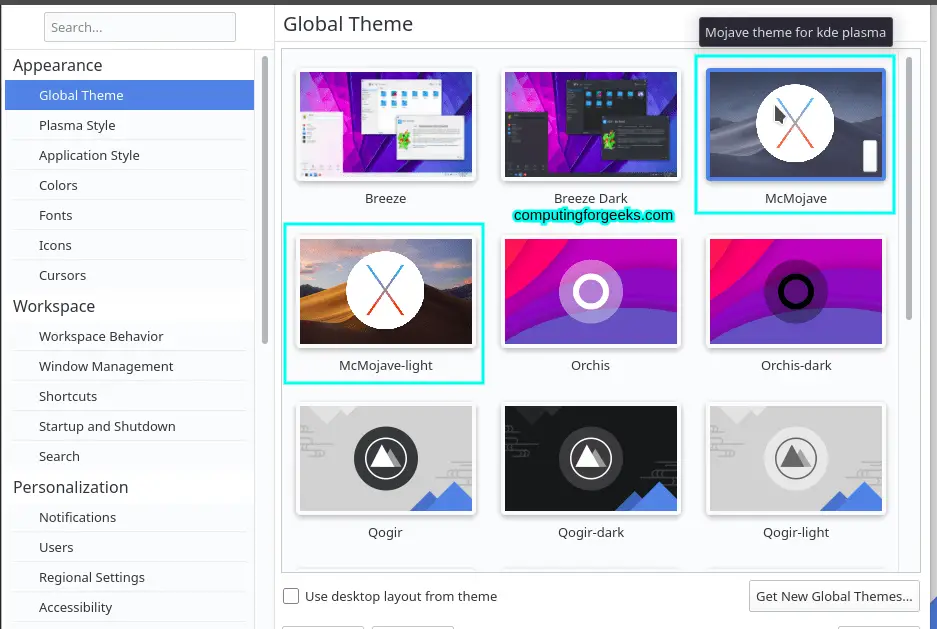Select the Breeze global theme thumbnail
The height and width of the screenshot is (629, 937).
click(385, 124)
